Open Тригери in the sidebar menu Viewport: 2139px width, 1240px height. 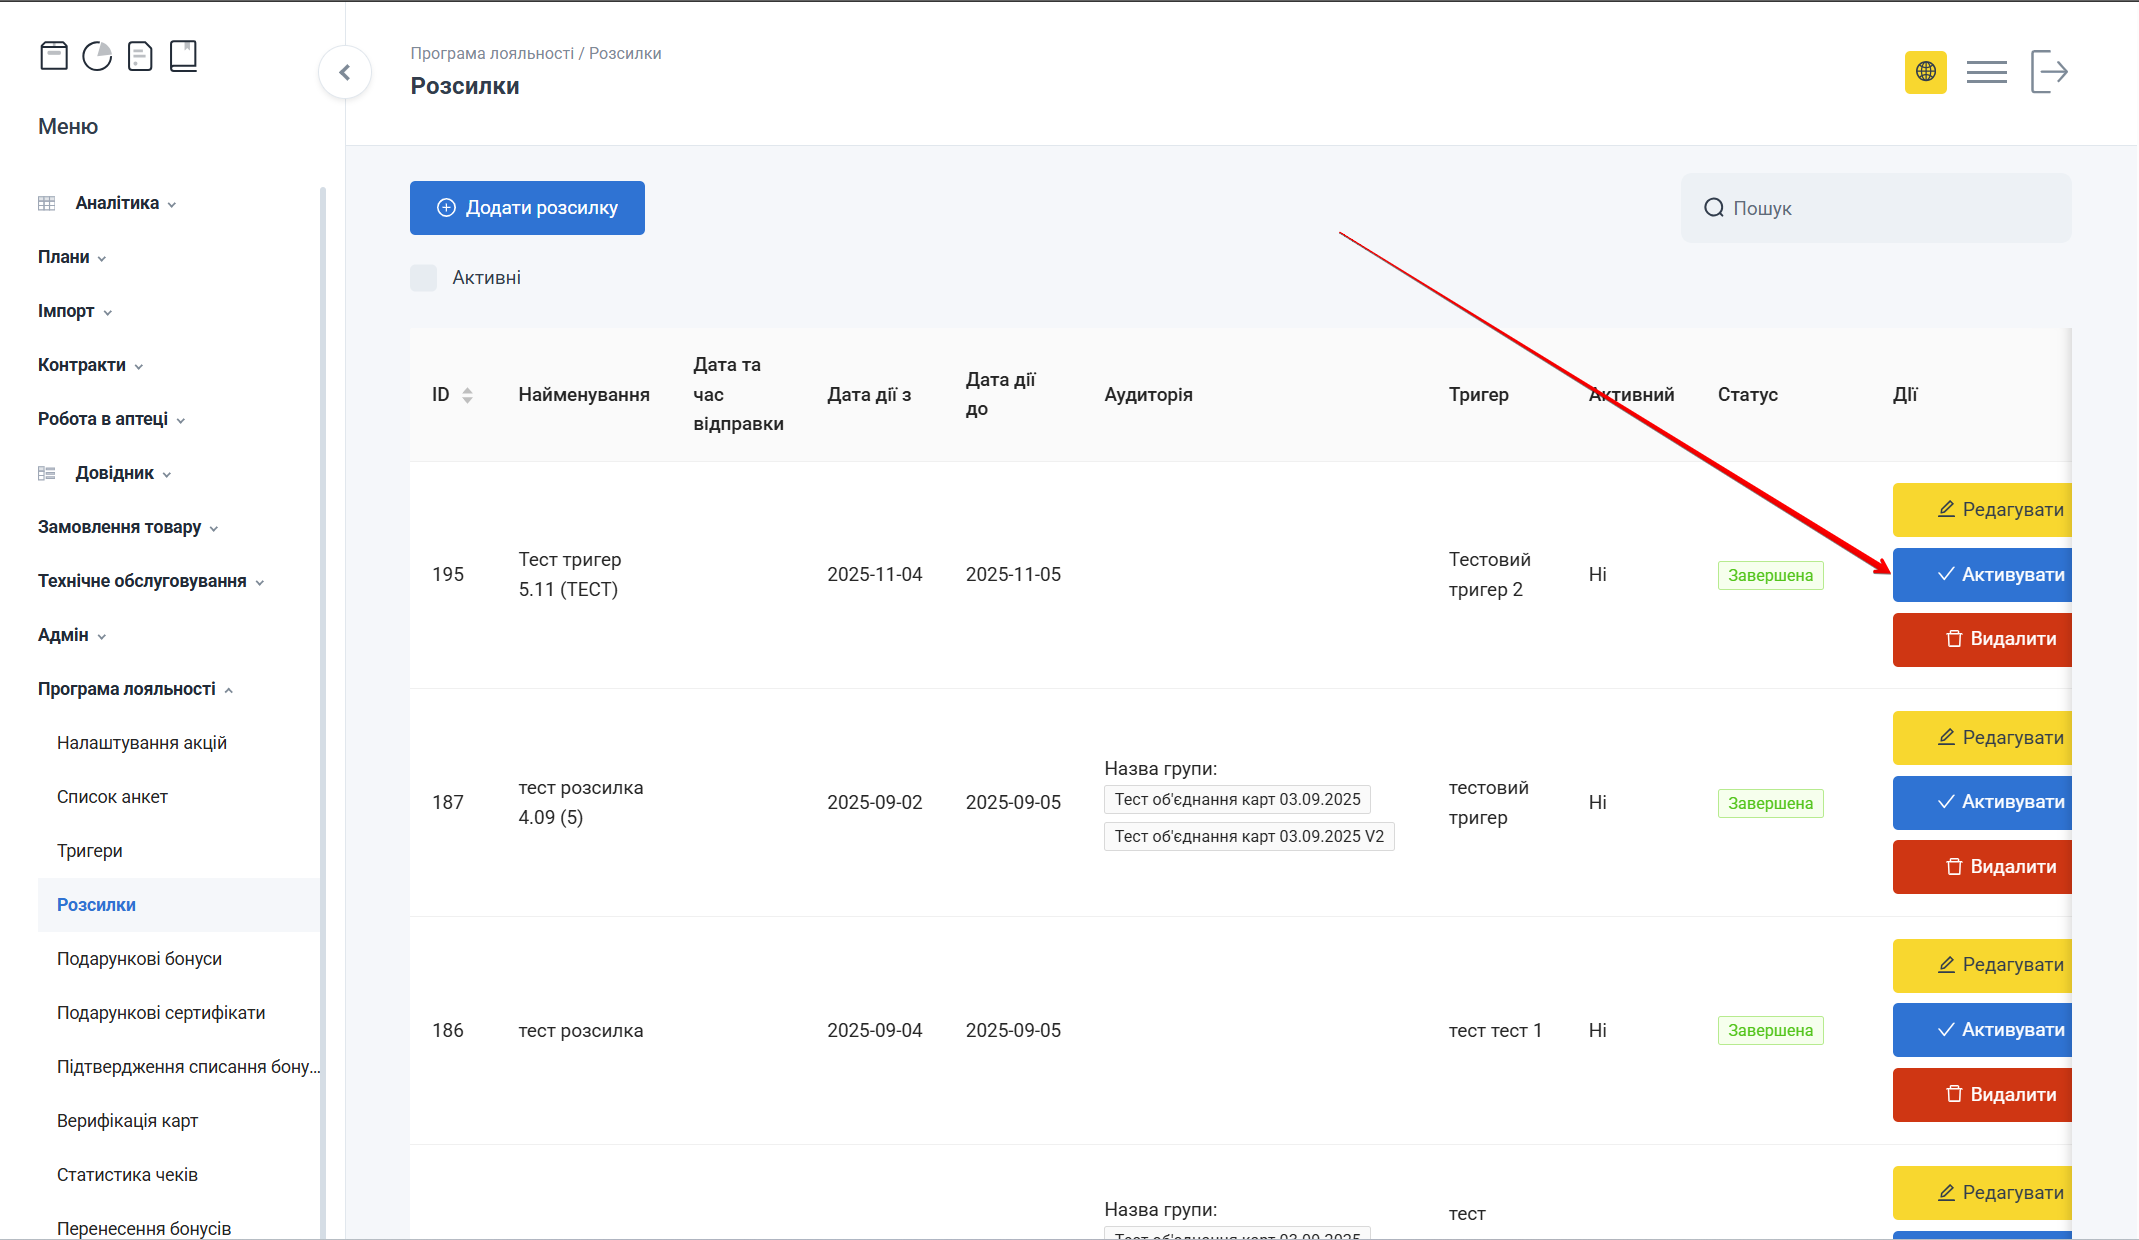(x=90, y=851)
